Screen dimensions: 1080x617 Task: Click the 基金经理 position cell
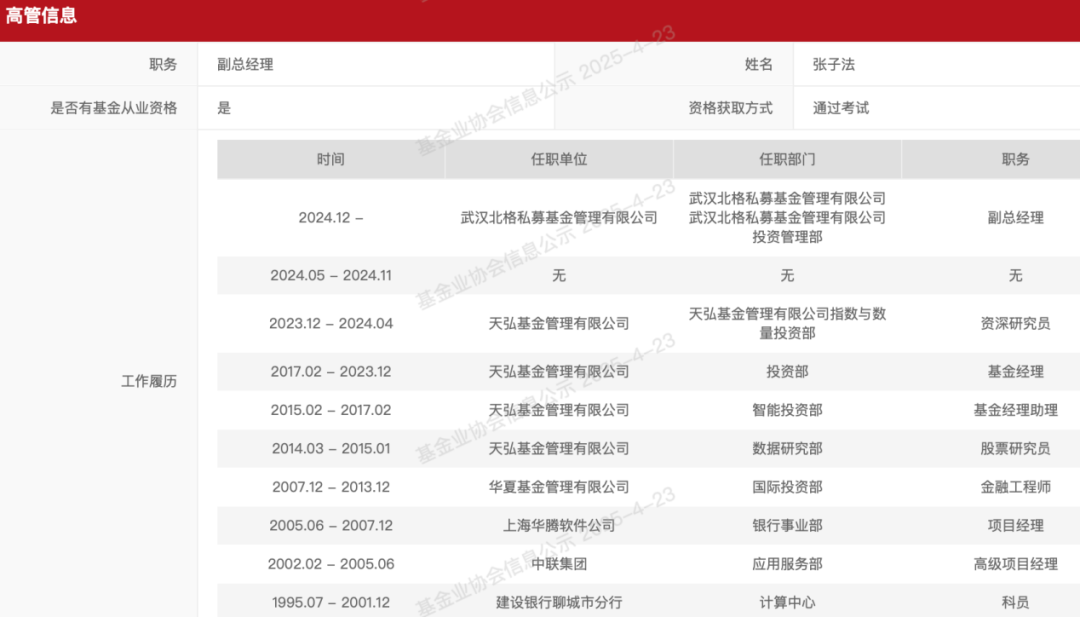(x=1015, y=372)
